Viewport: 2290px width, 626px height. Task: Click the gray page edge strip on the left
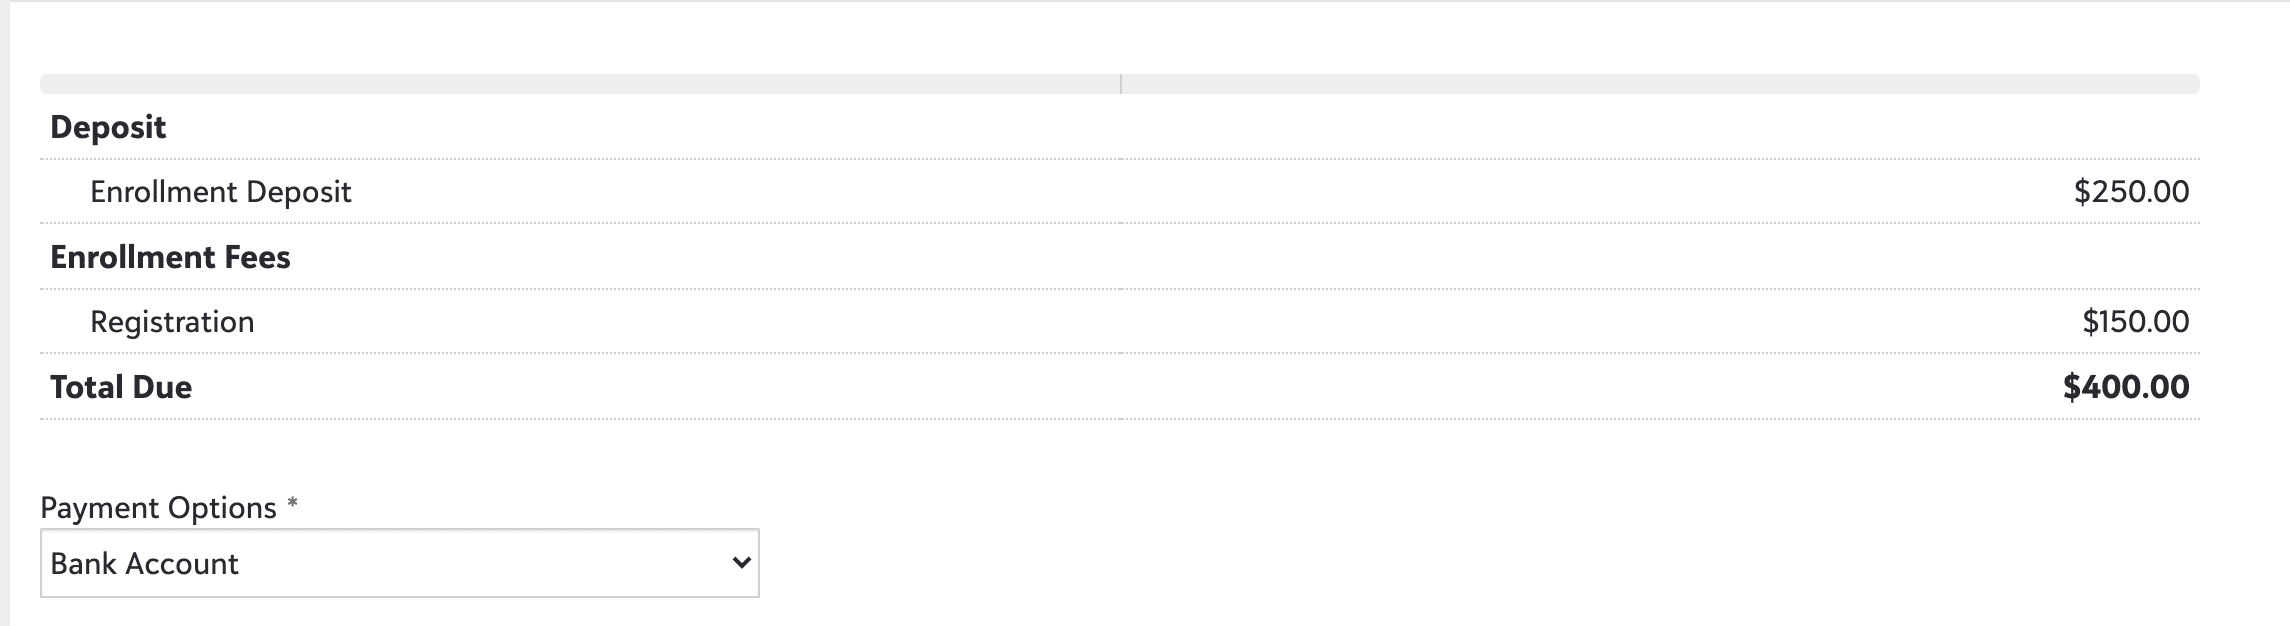pos(4,313)
